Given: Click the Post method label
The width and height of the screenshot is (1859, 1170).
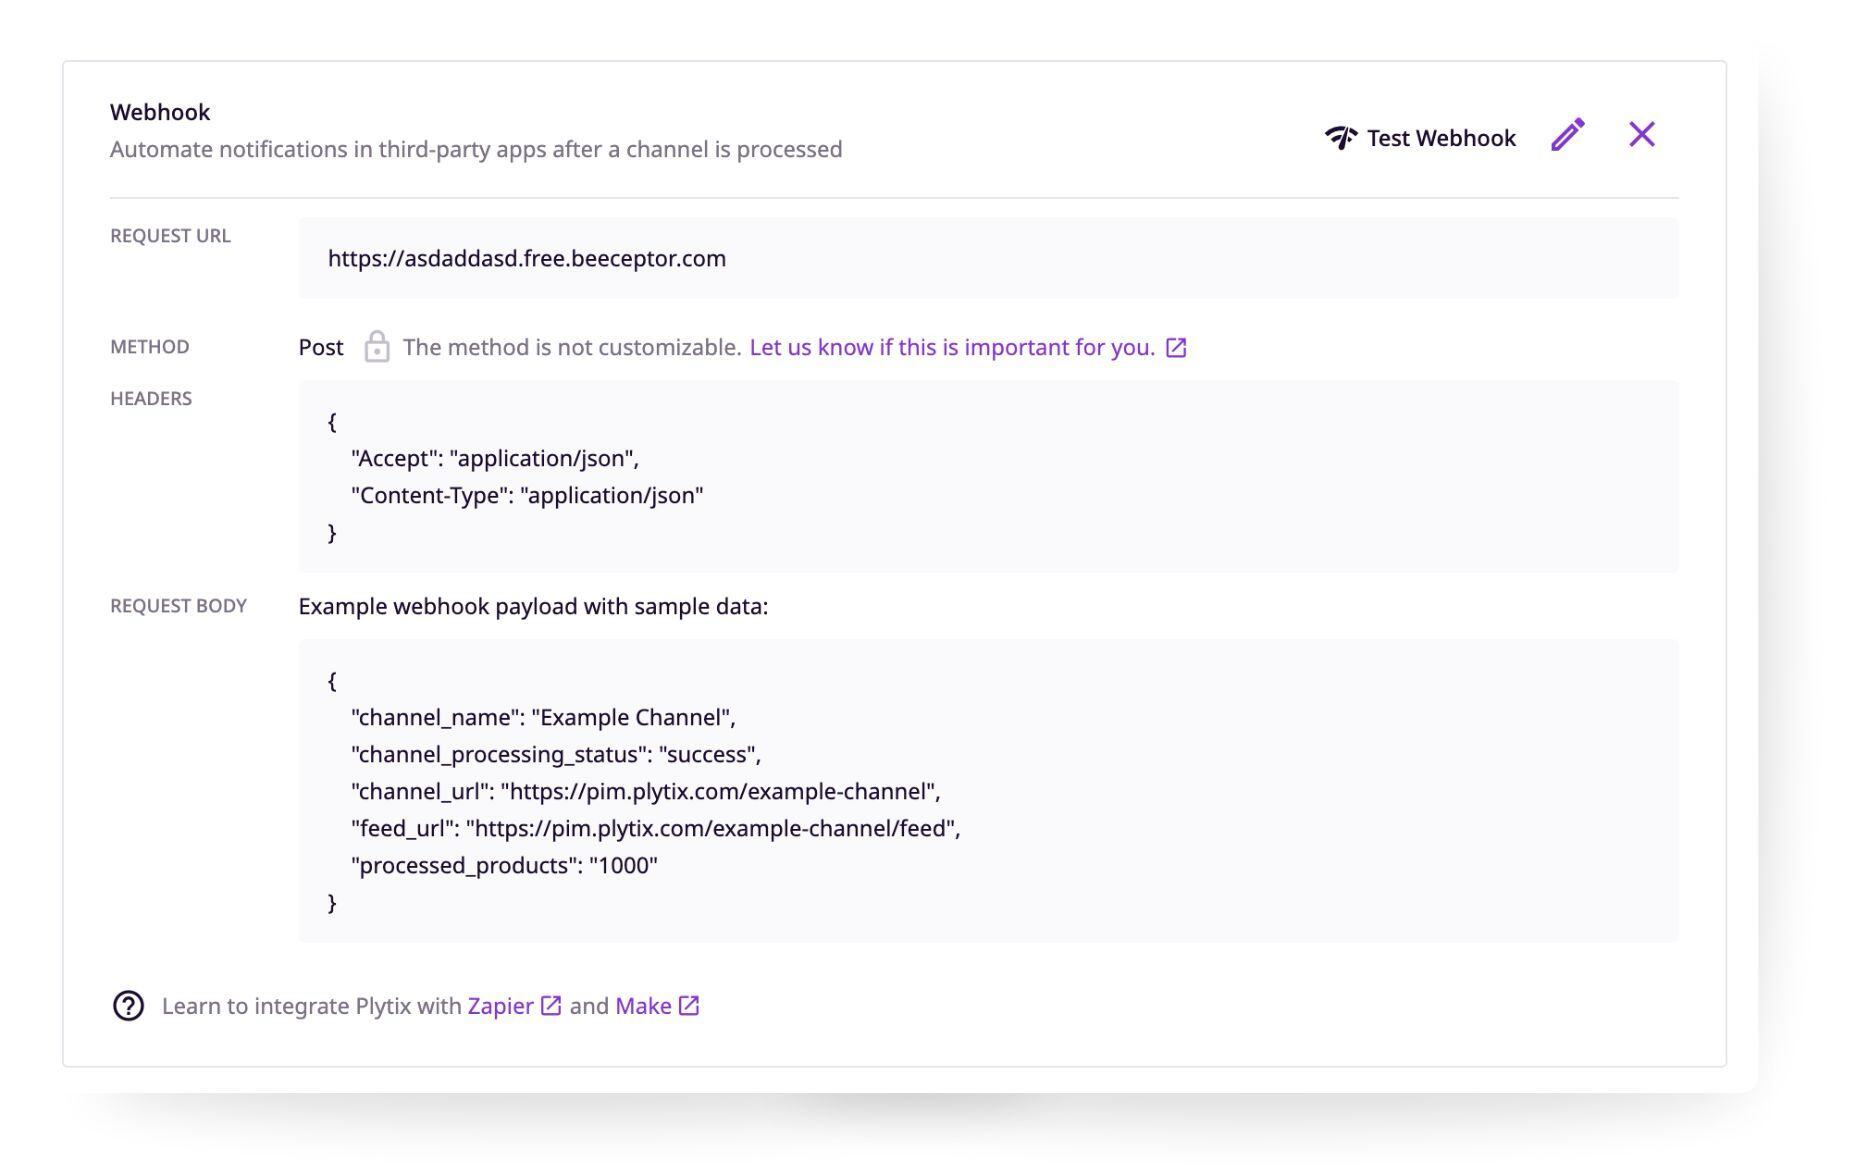Looking at the screenshot, I should coord(319,347).
